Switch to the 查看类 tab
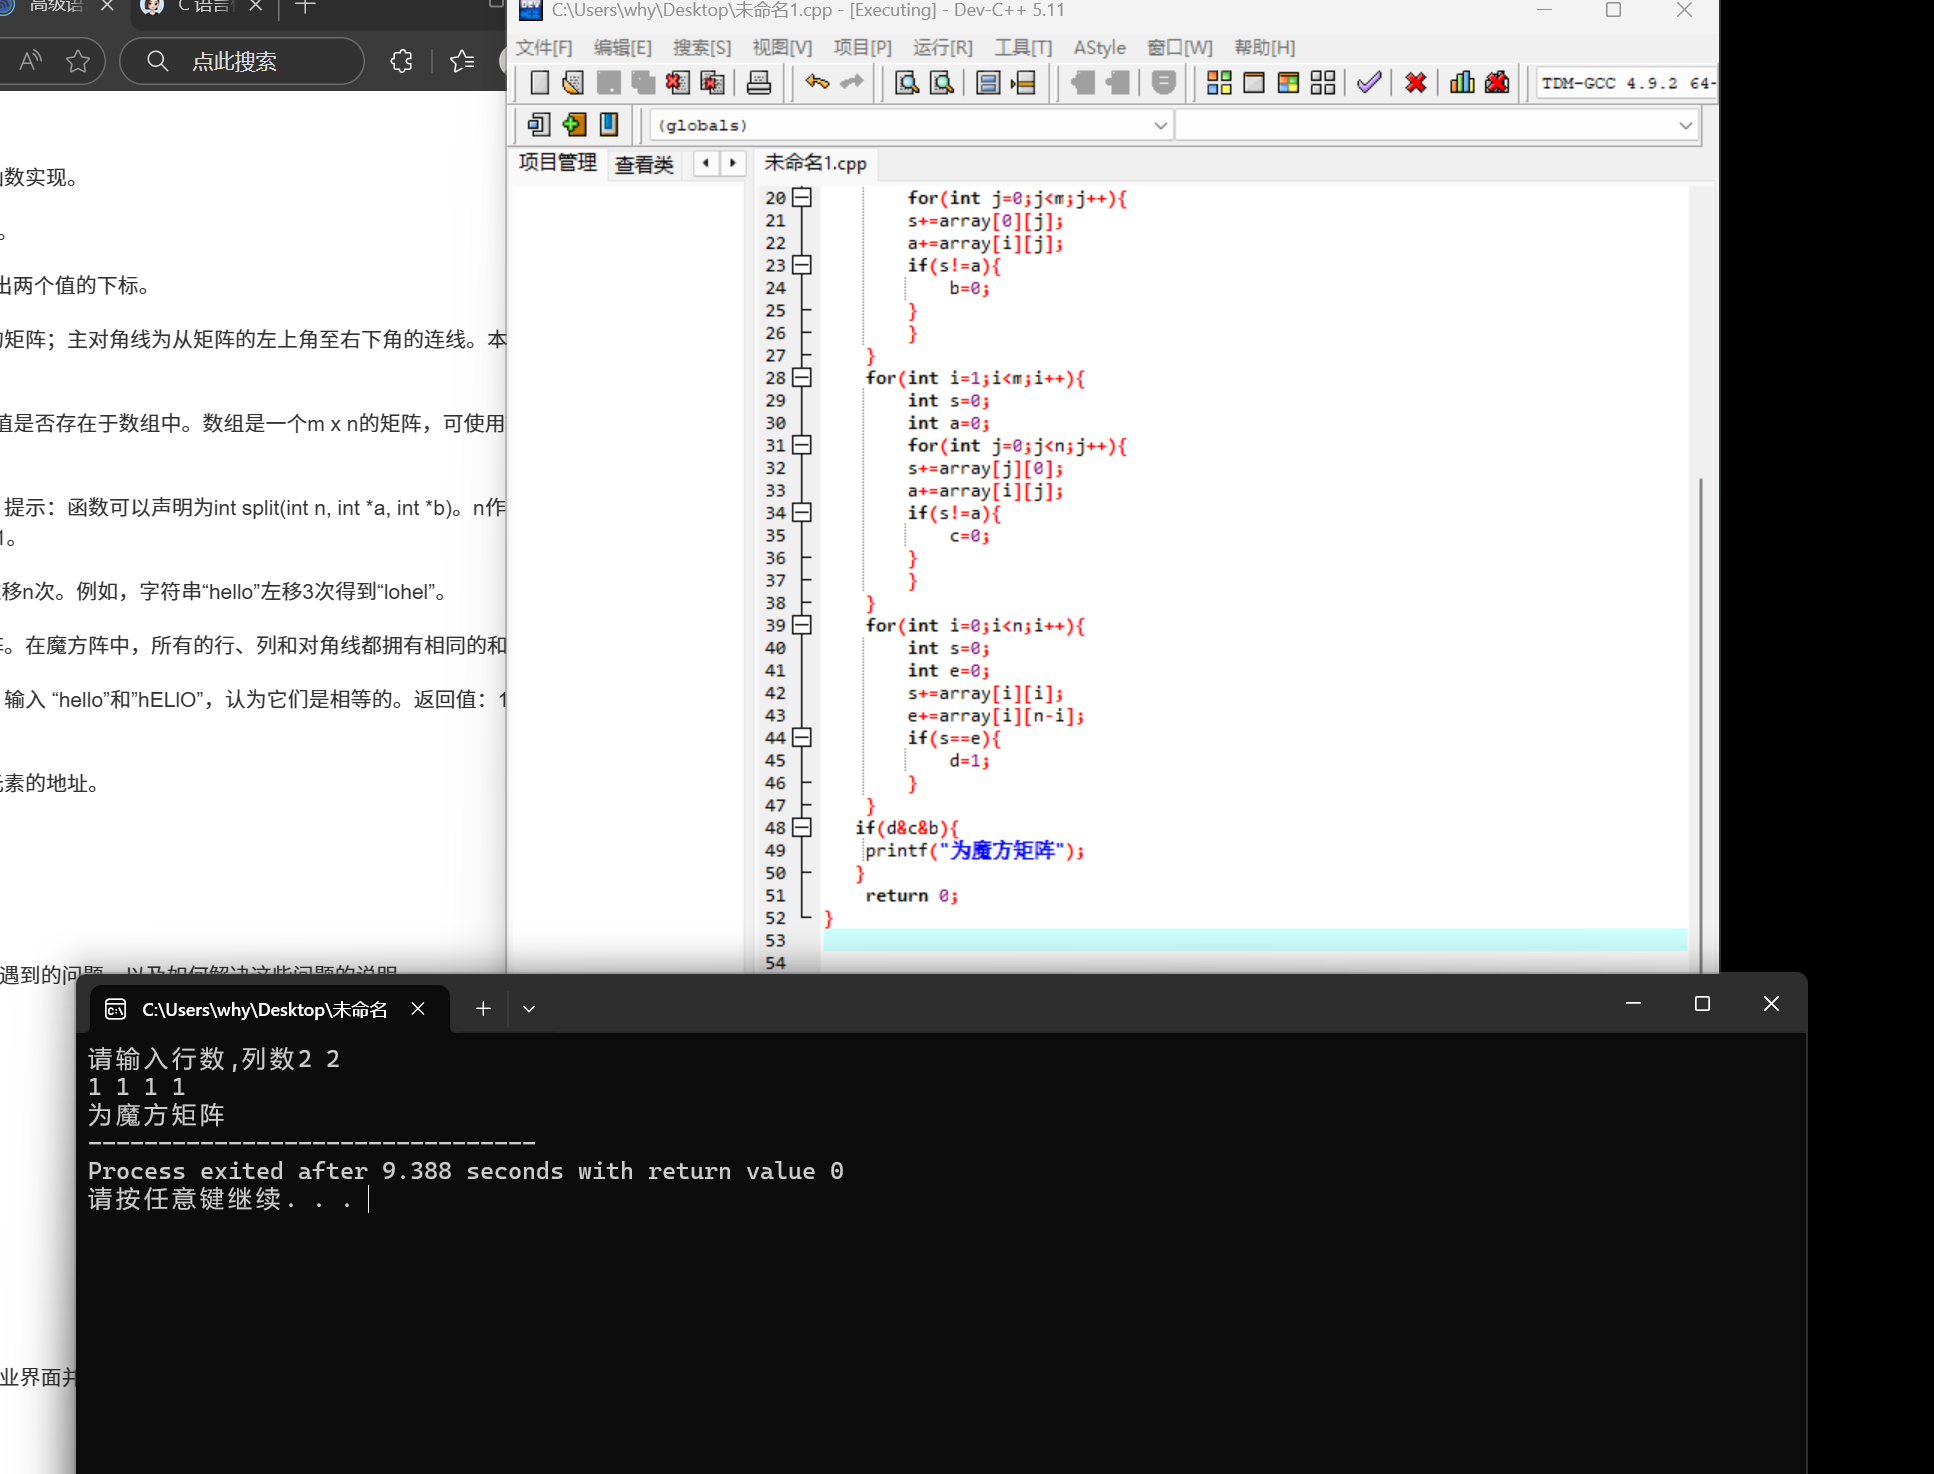This screenshot has height=1474, width=1934. click(644, 164)
